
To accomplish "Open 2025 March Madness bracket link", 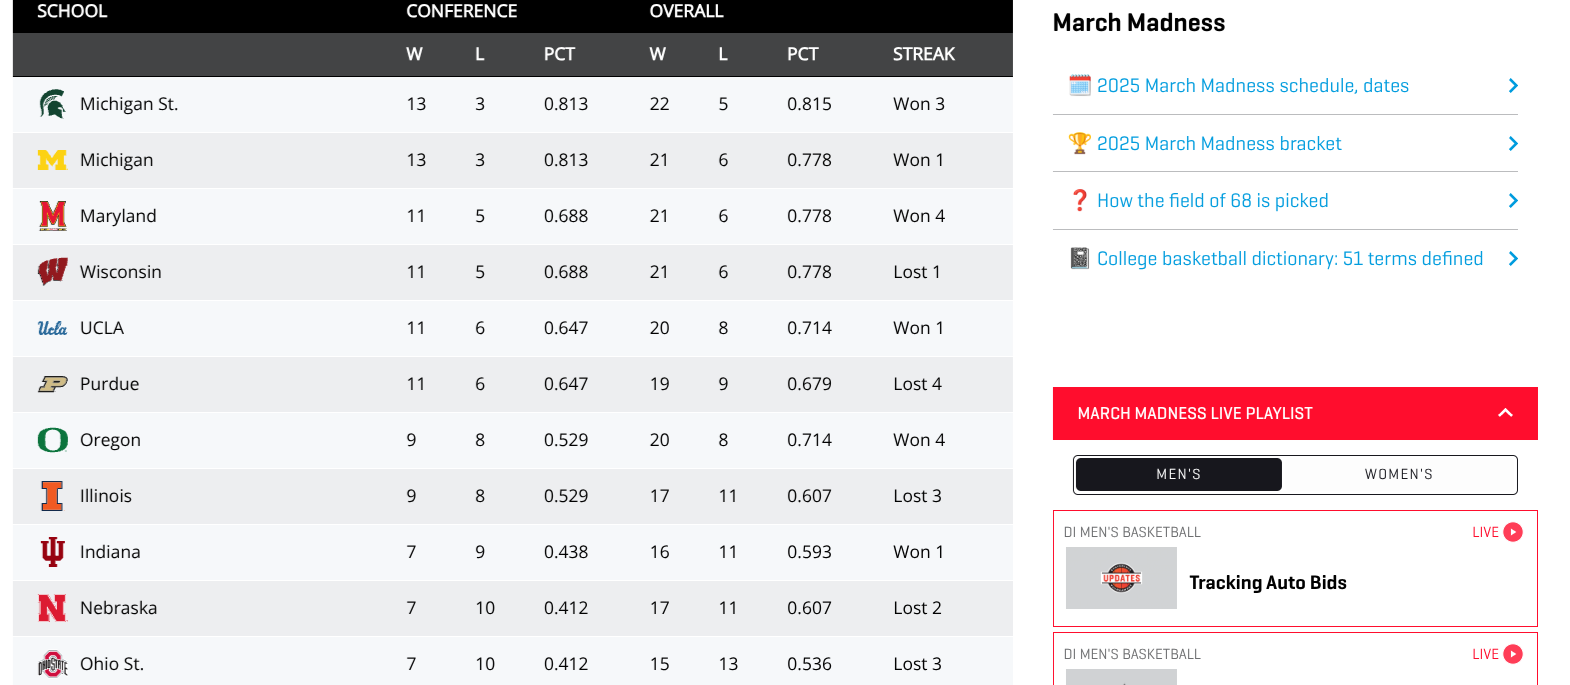I will pyautogui.click(x=1218, y=144).
